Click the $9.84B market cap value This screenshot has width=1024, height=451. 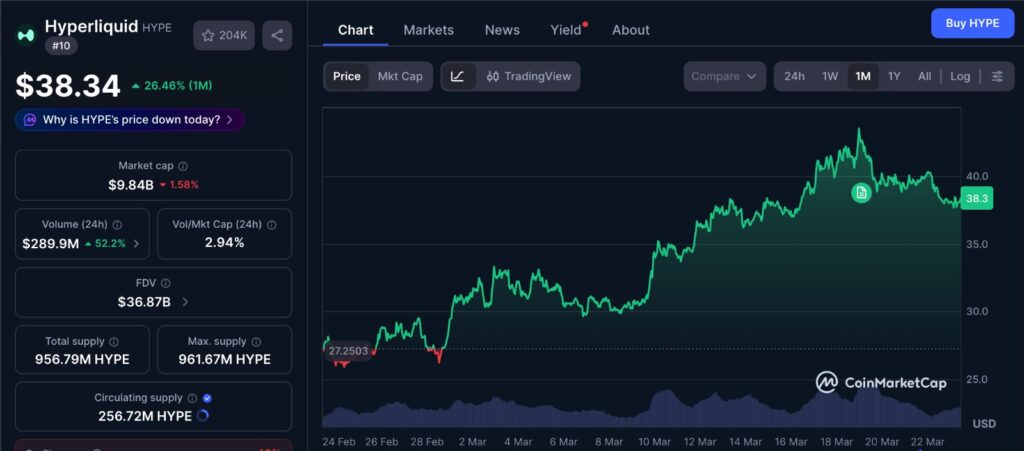[131, 185]
